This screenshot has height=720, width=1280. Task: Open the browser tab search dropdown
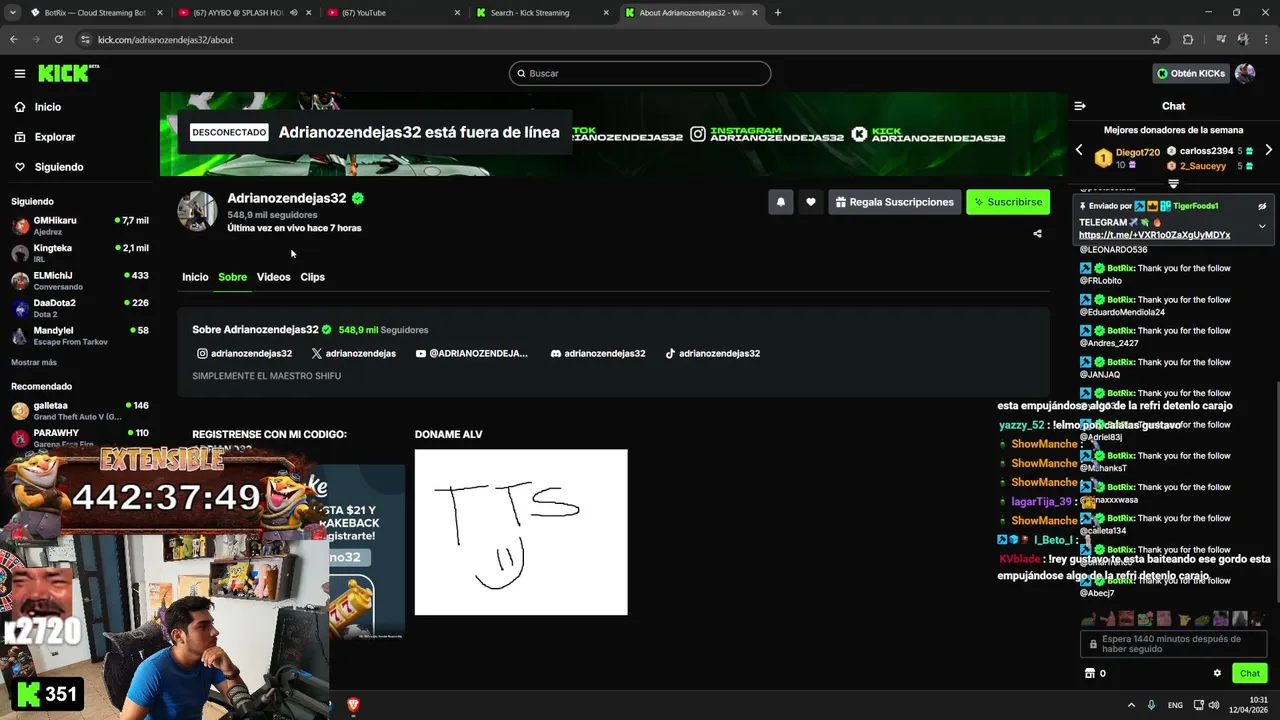click(x=13, y=13)
